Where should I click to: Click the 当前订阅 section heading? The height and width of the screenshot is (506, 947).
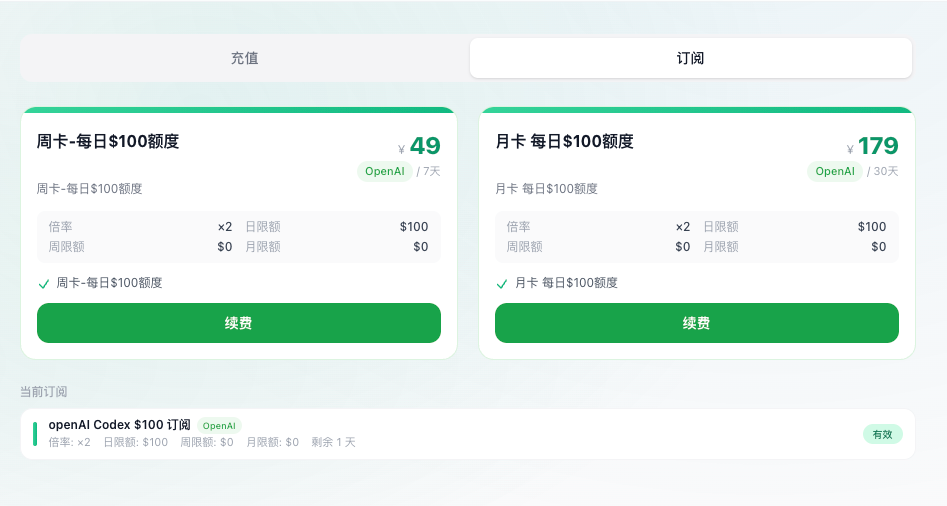click(x=43, y=392)
